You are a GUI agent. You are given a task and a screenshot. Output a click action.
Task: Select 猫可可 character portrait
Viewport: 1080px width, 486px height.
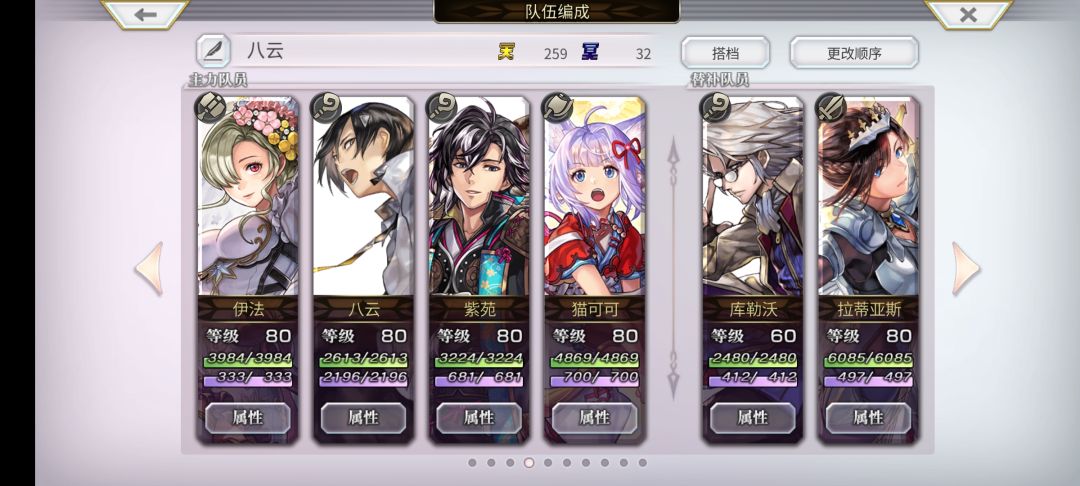point(595,196)
